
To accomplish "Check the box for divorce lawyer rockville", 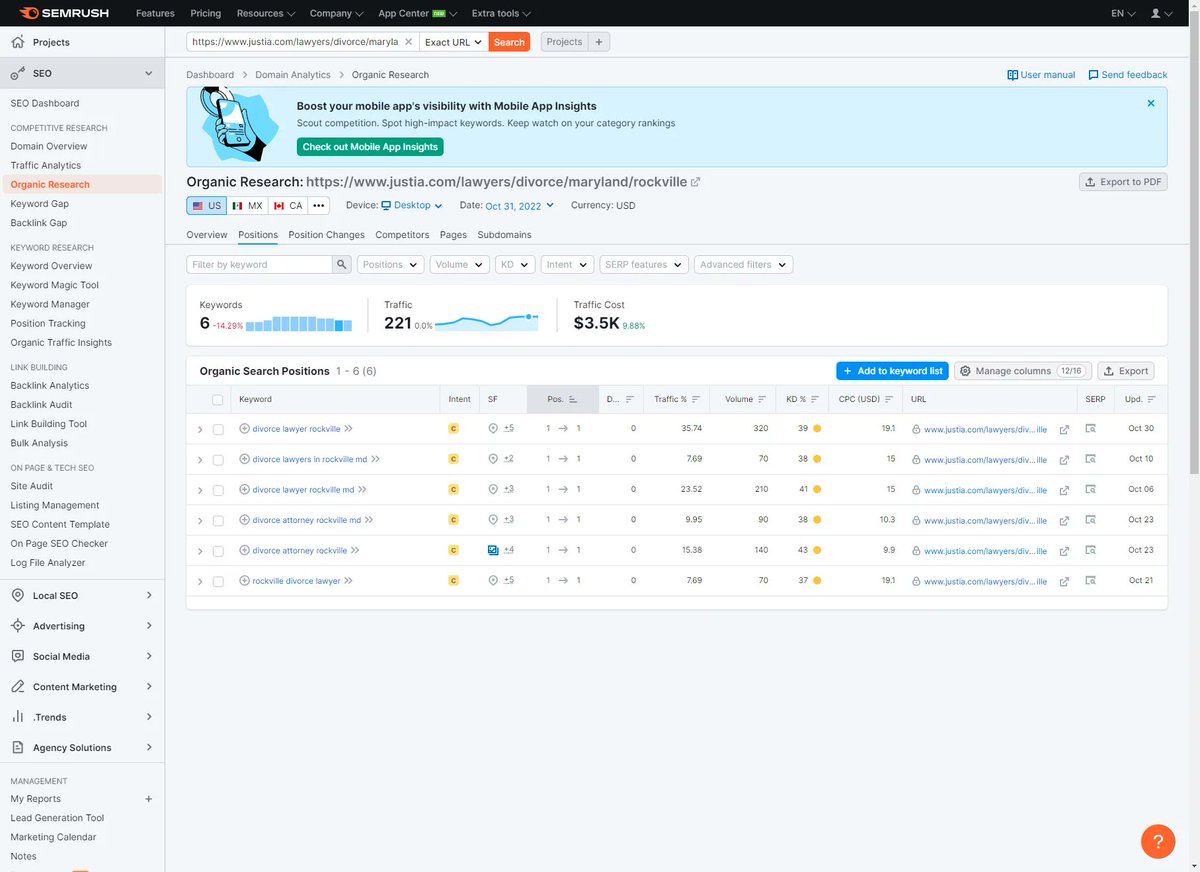I will (218, 429).
